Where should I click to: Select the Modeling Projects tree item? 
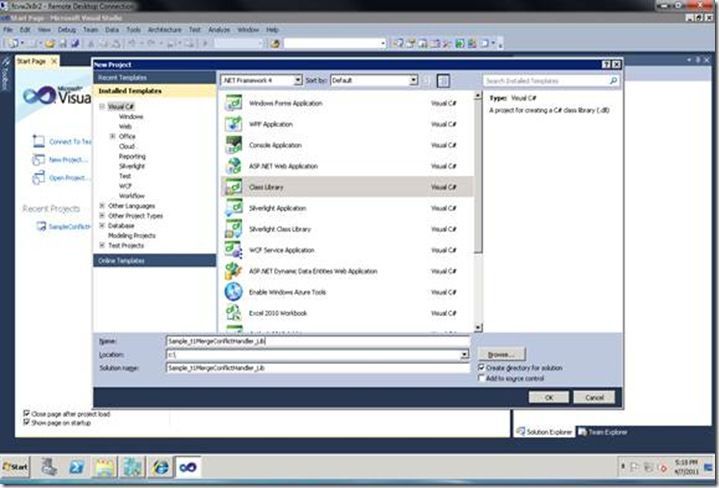pos(132,235)
